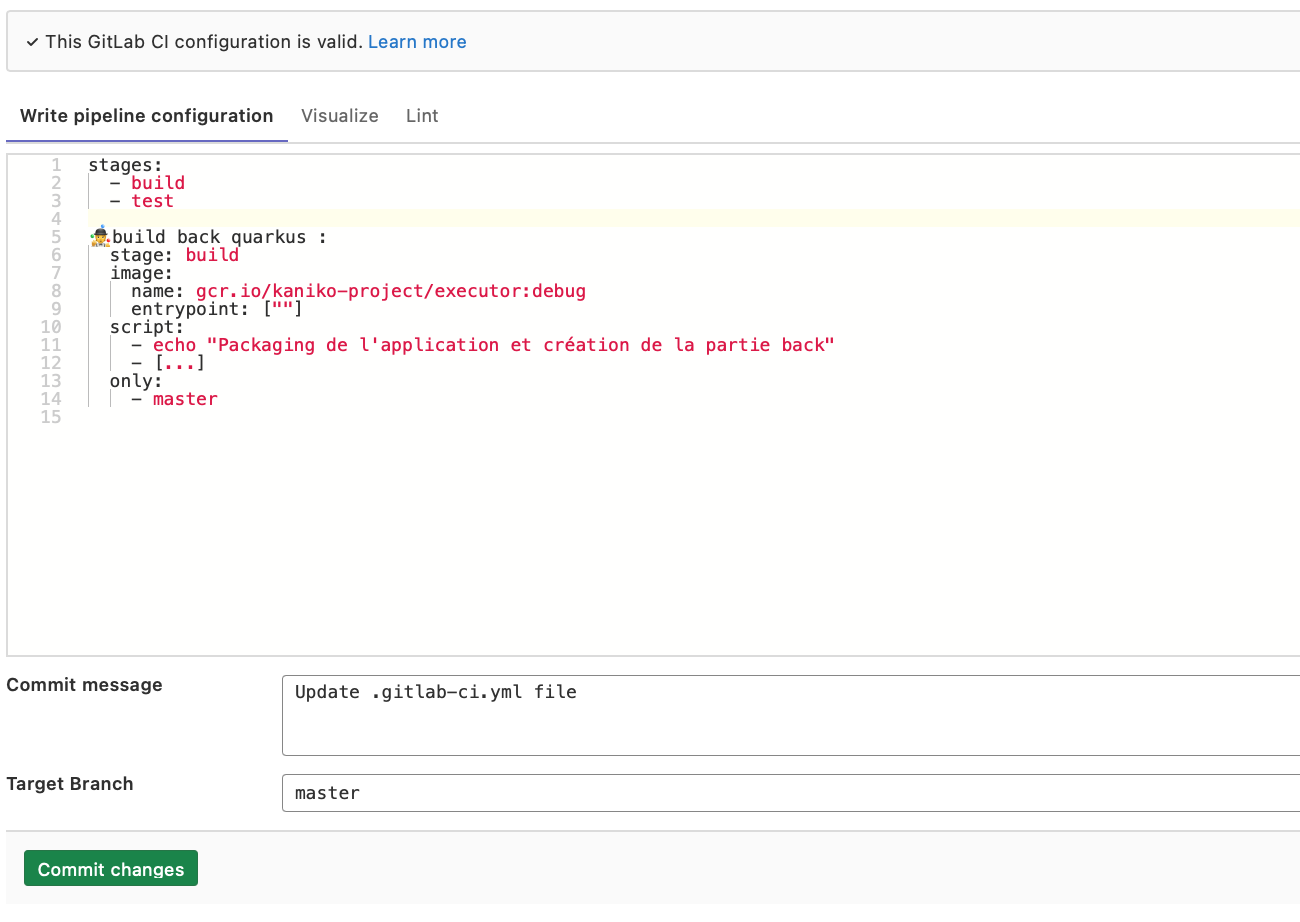
Task: Click the valid configuration checkmark icon
Action: coord(33,42)
